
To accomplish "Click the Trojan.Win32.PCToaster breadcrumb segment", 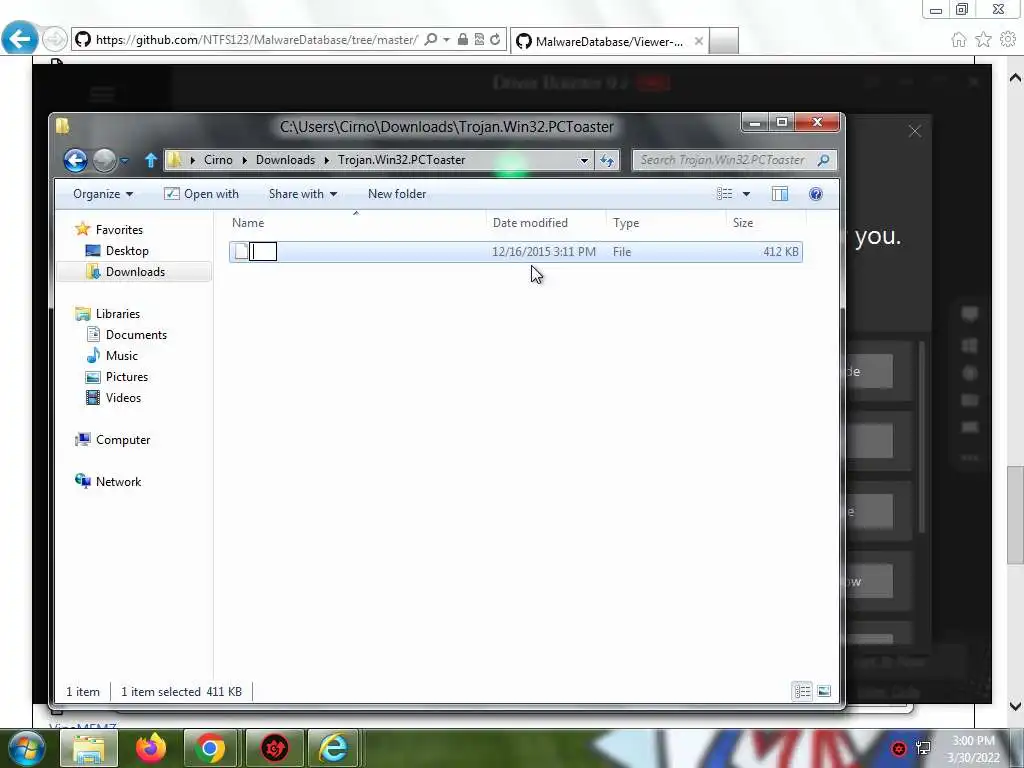I will pyautogui.click(x=402, y=160).
